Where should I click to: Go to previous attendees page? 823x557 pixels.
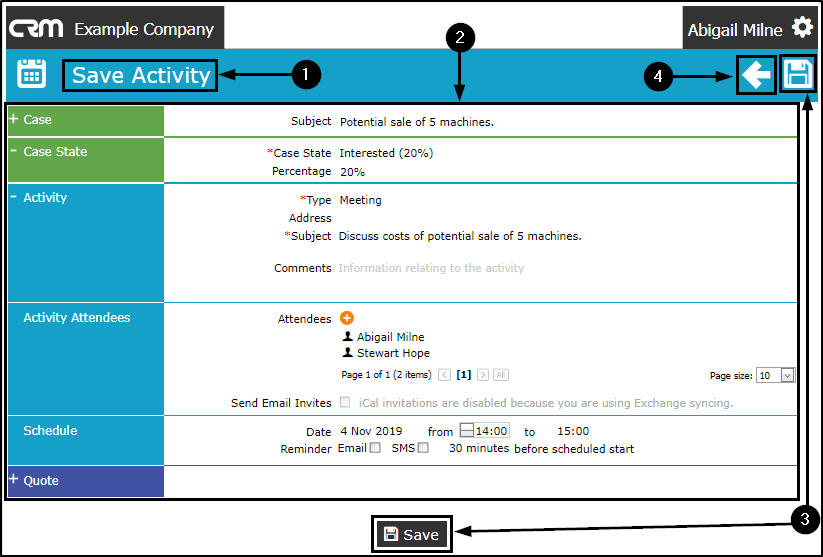coord(444,375)
